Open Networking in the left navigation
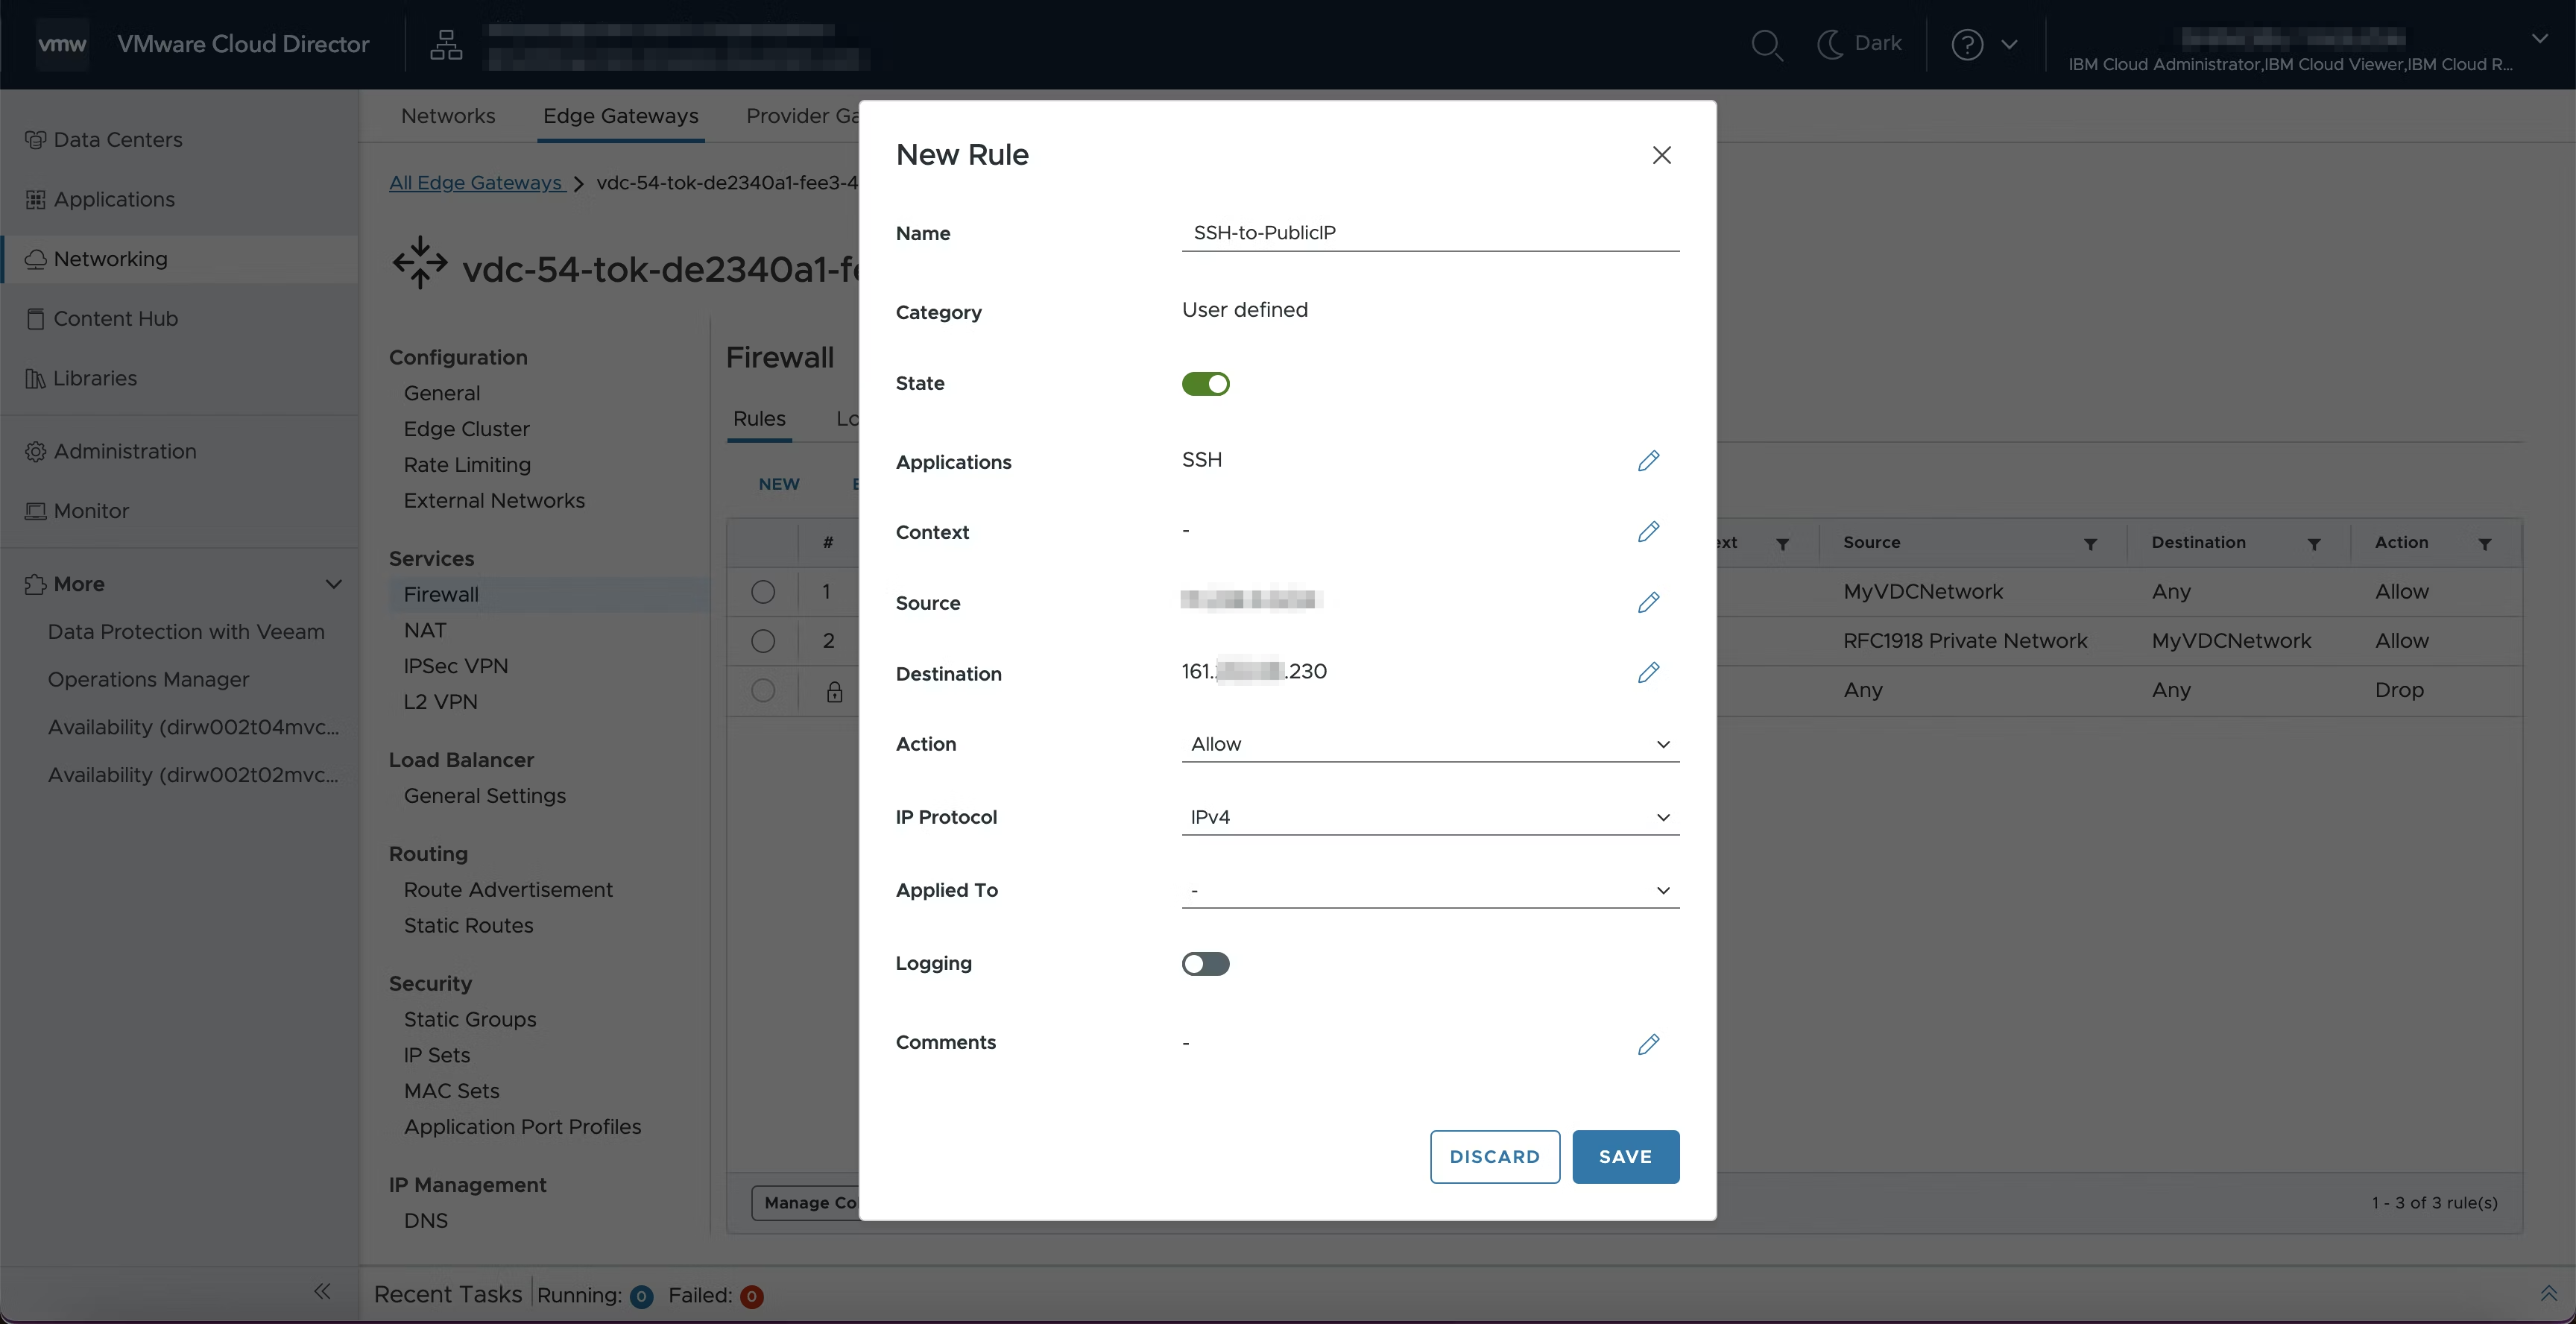 point(111,259)
